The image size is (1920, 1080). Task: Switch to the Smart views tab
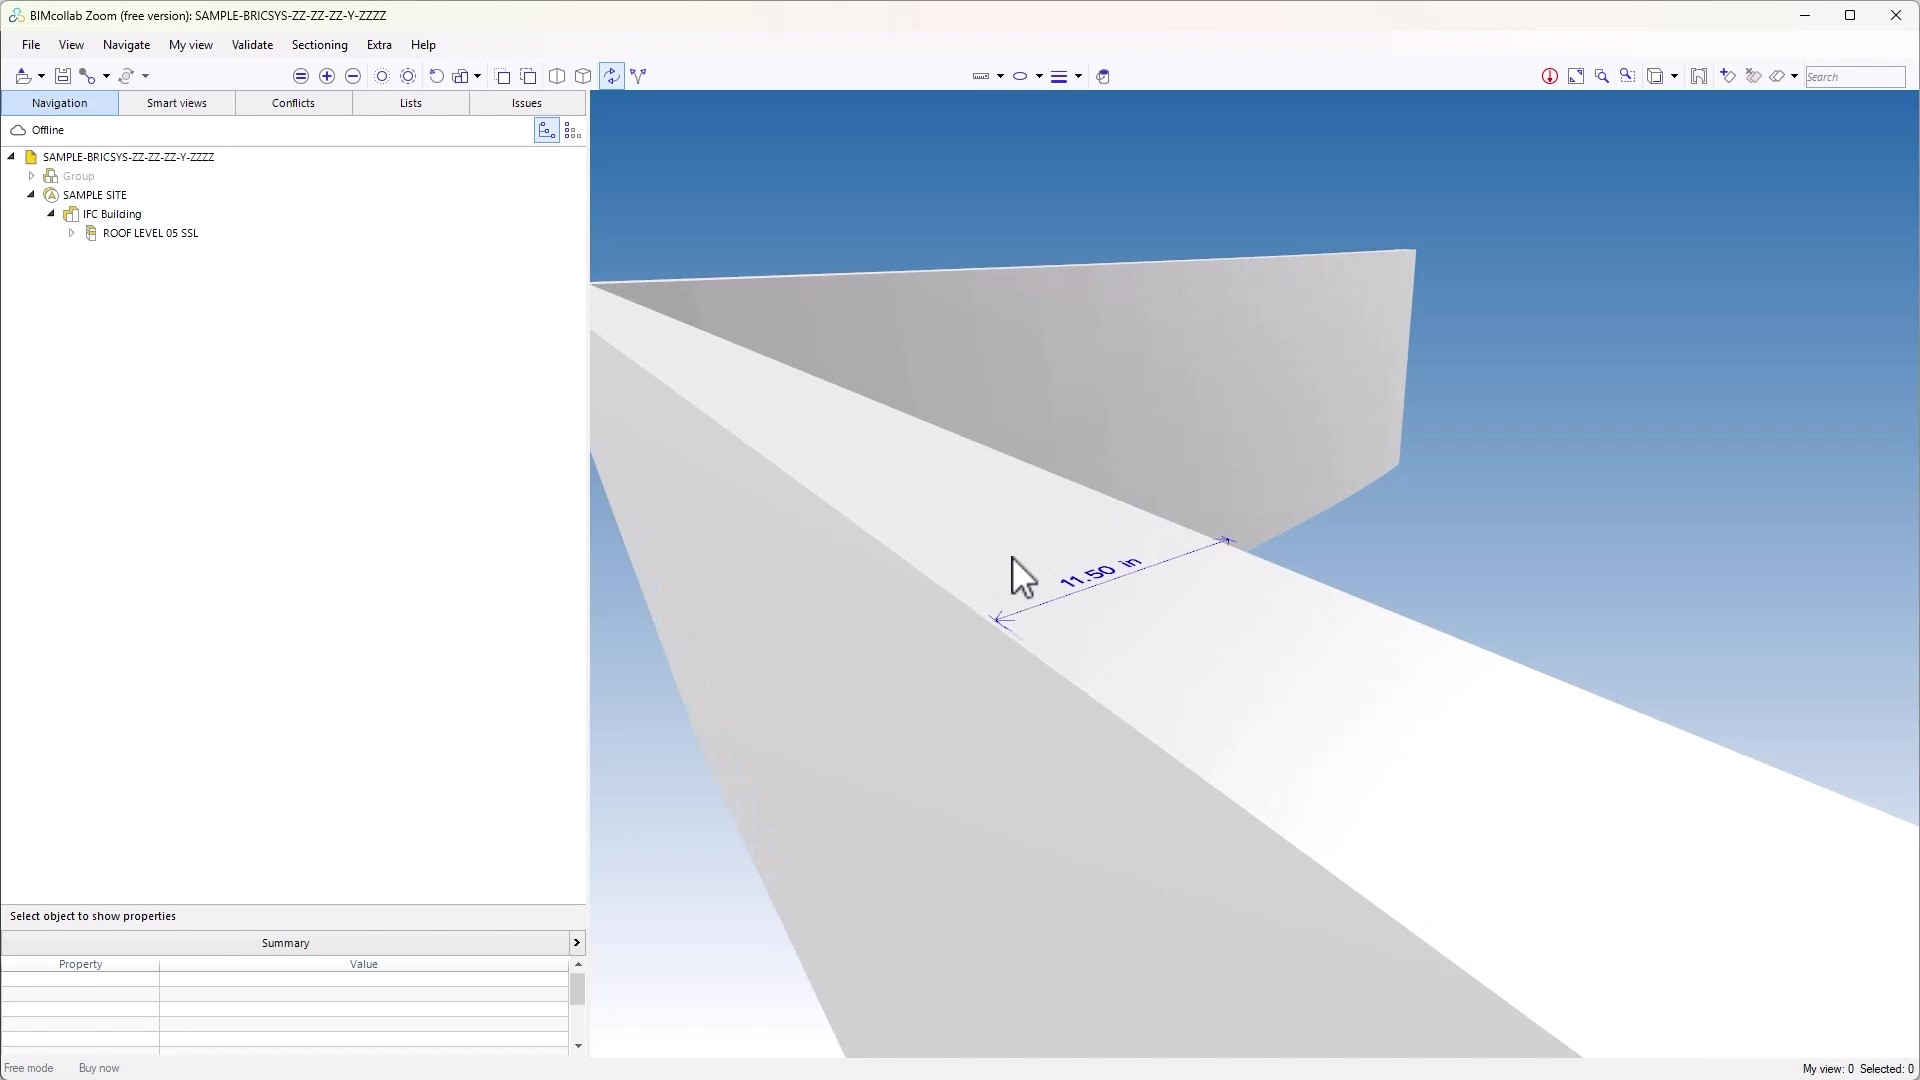(x=176, y=103)
